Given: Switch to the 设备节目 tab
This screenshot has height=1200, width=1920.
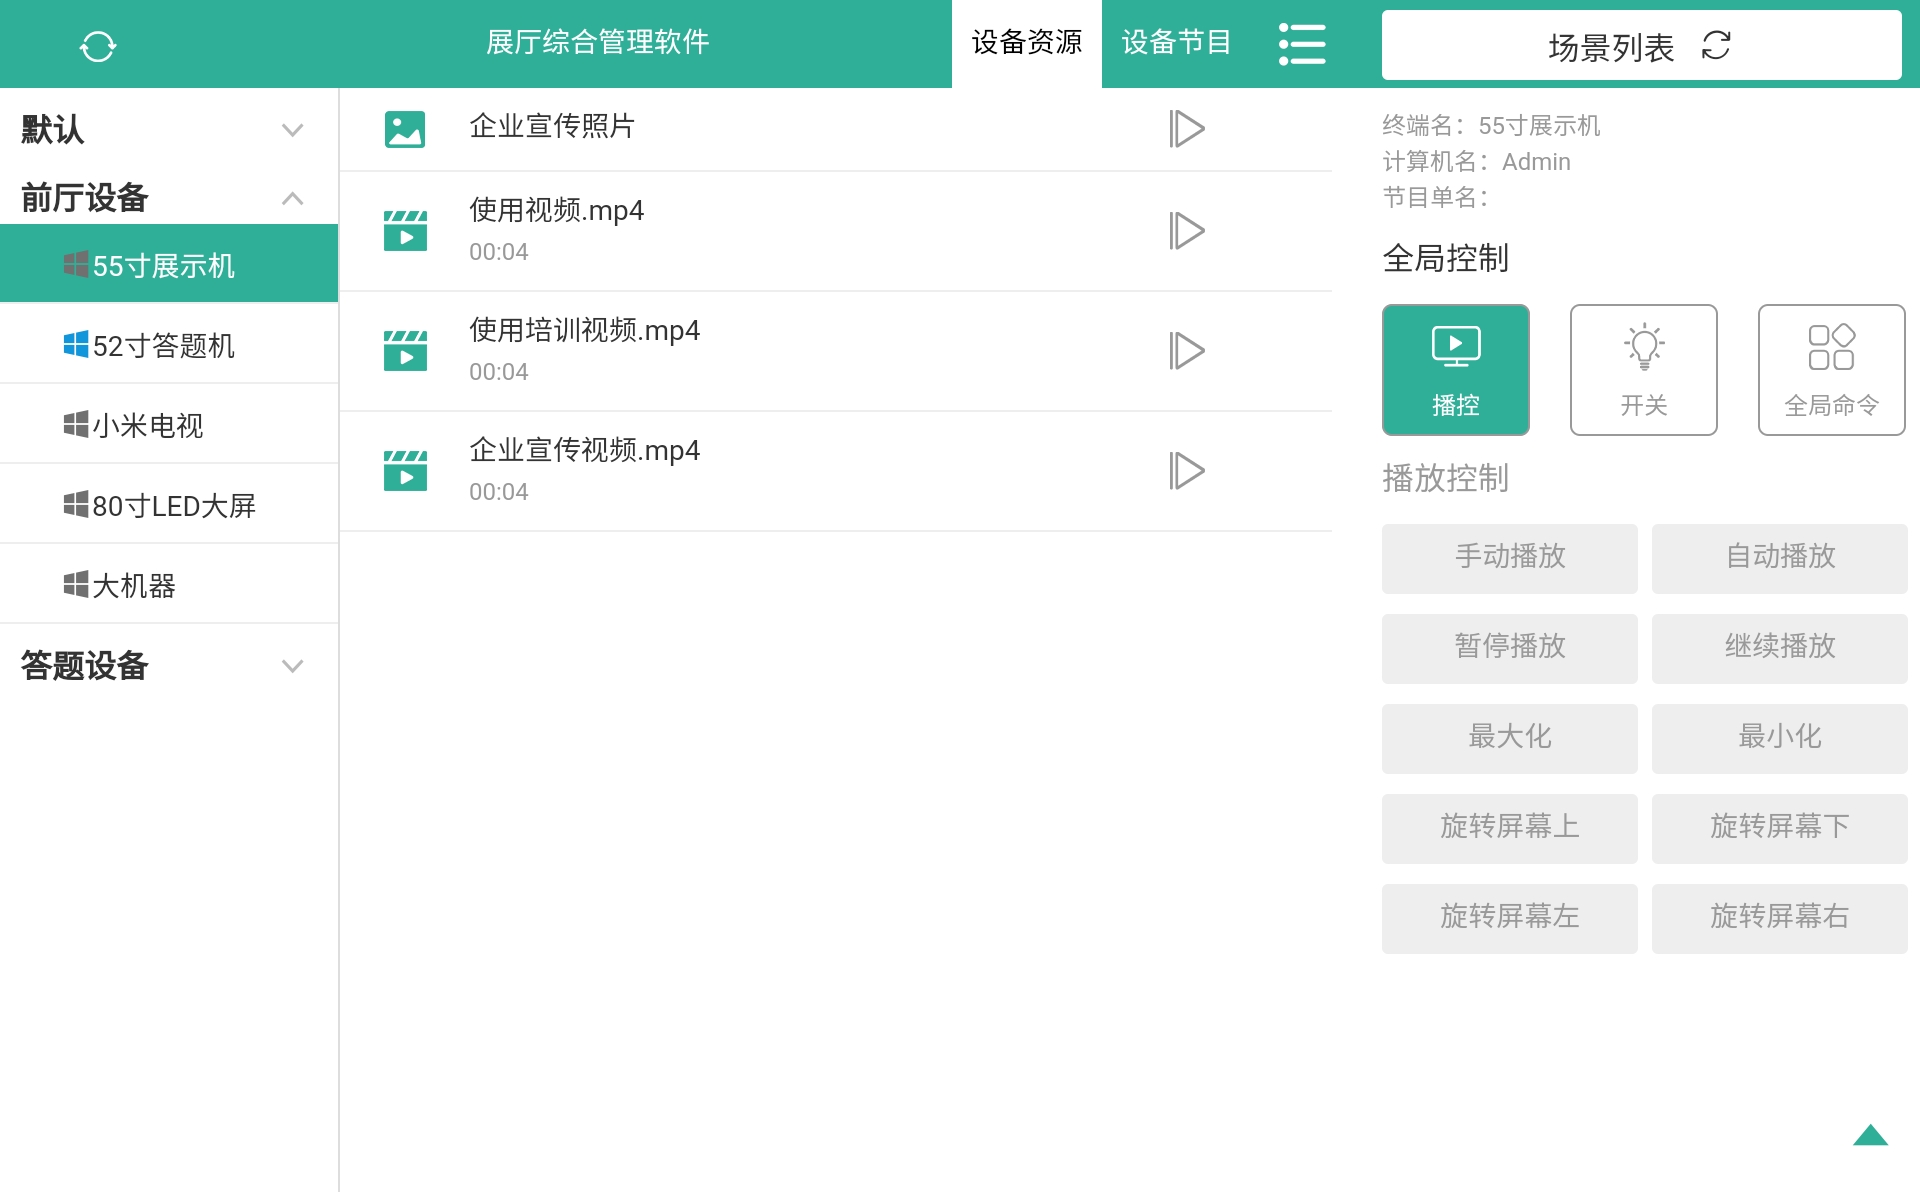Looking at the screenshot, I should (1176, 43).
